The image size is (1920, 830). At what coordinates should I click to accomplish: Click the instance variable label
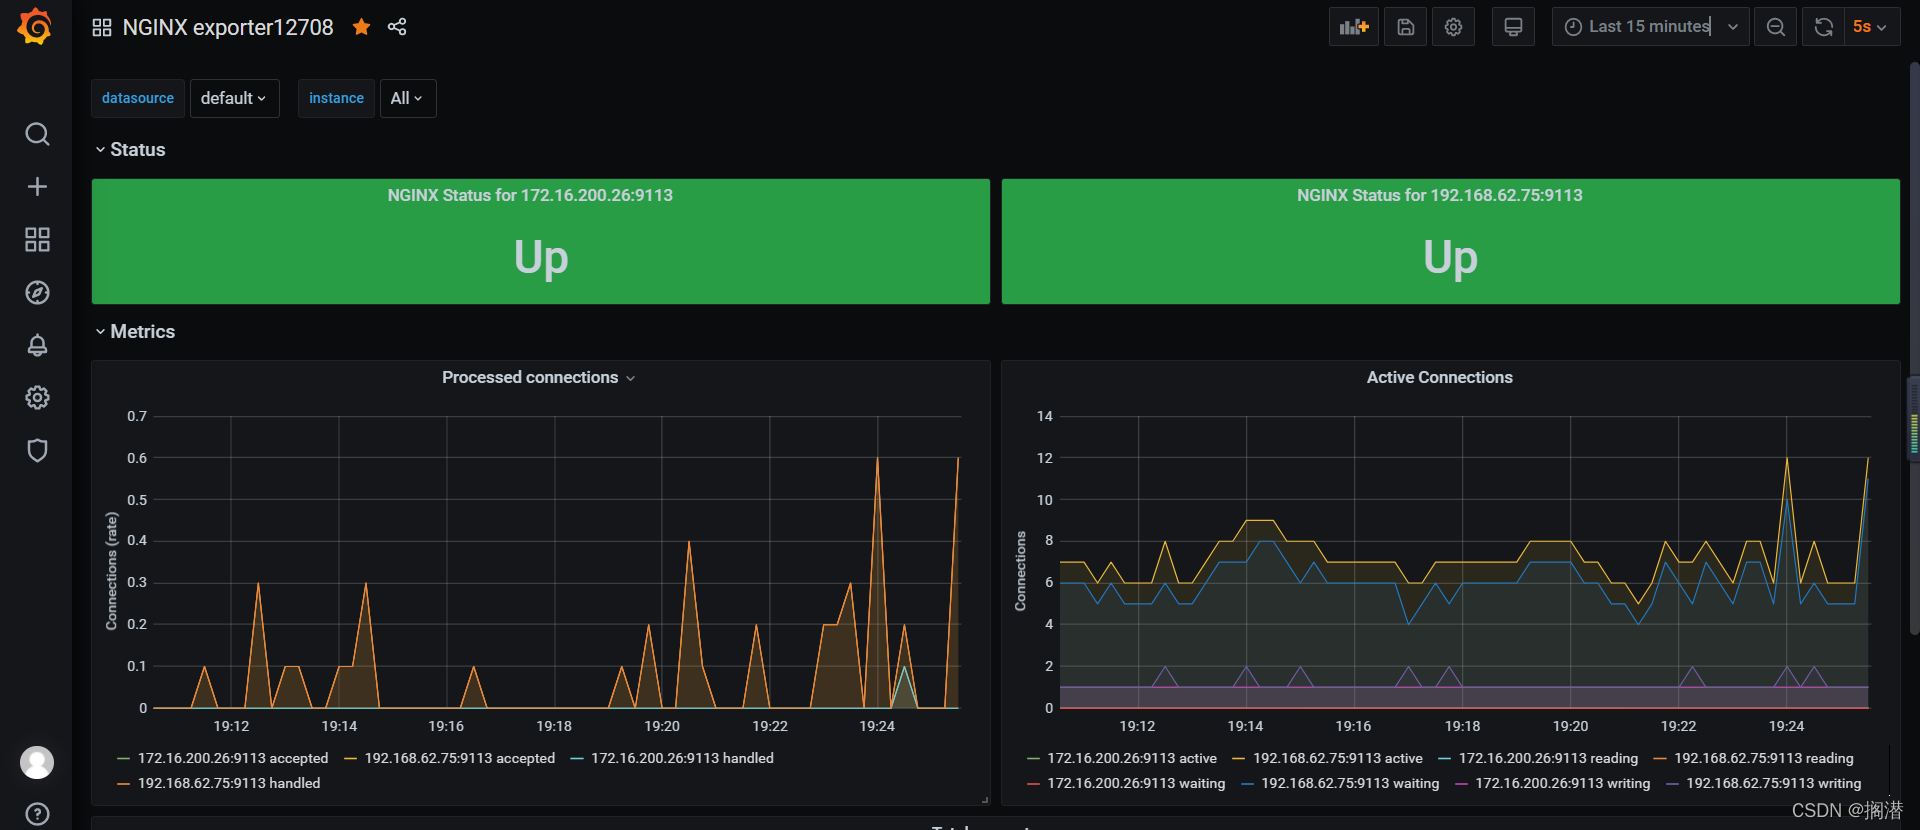tap(336, 98)
